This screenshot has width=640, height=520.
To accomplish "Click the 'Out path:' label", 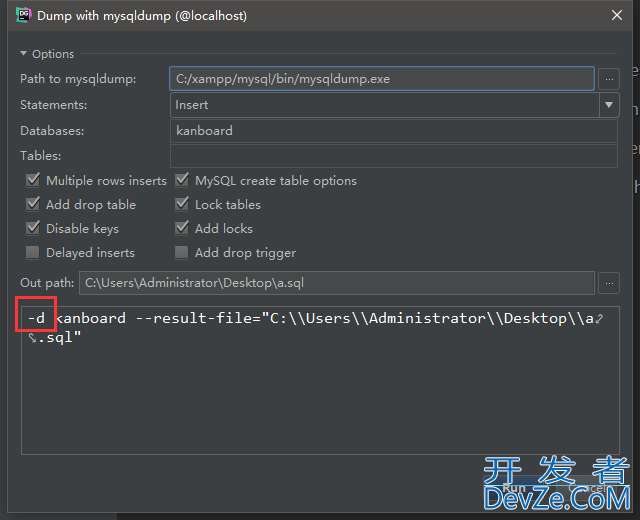I will (x=47, y=283).
